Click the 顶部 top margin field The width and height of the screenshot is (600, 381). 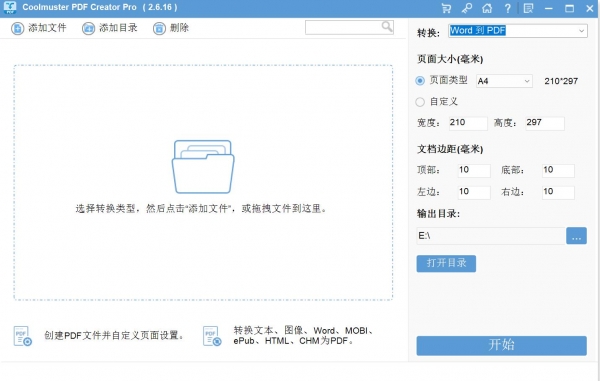tap(474, 171)
